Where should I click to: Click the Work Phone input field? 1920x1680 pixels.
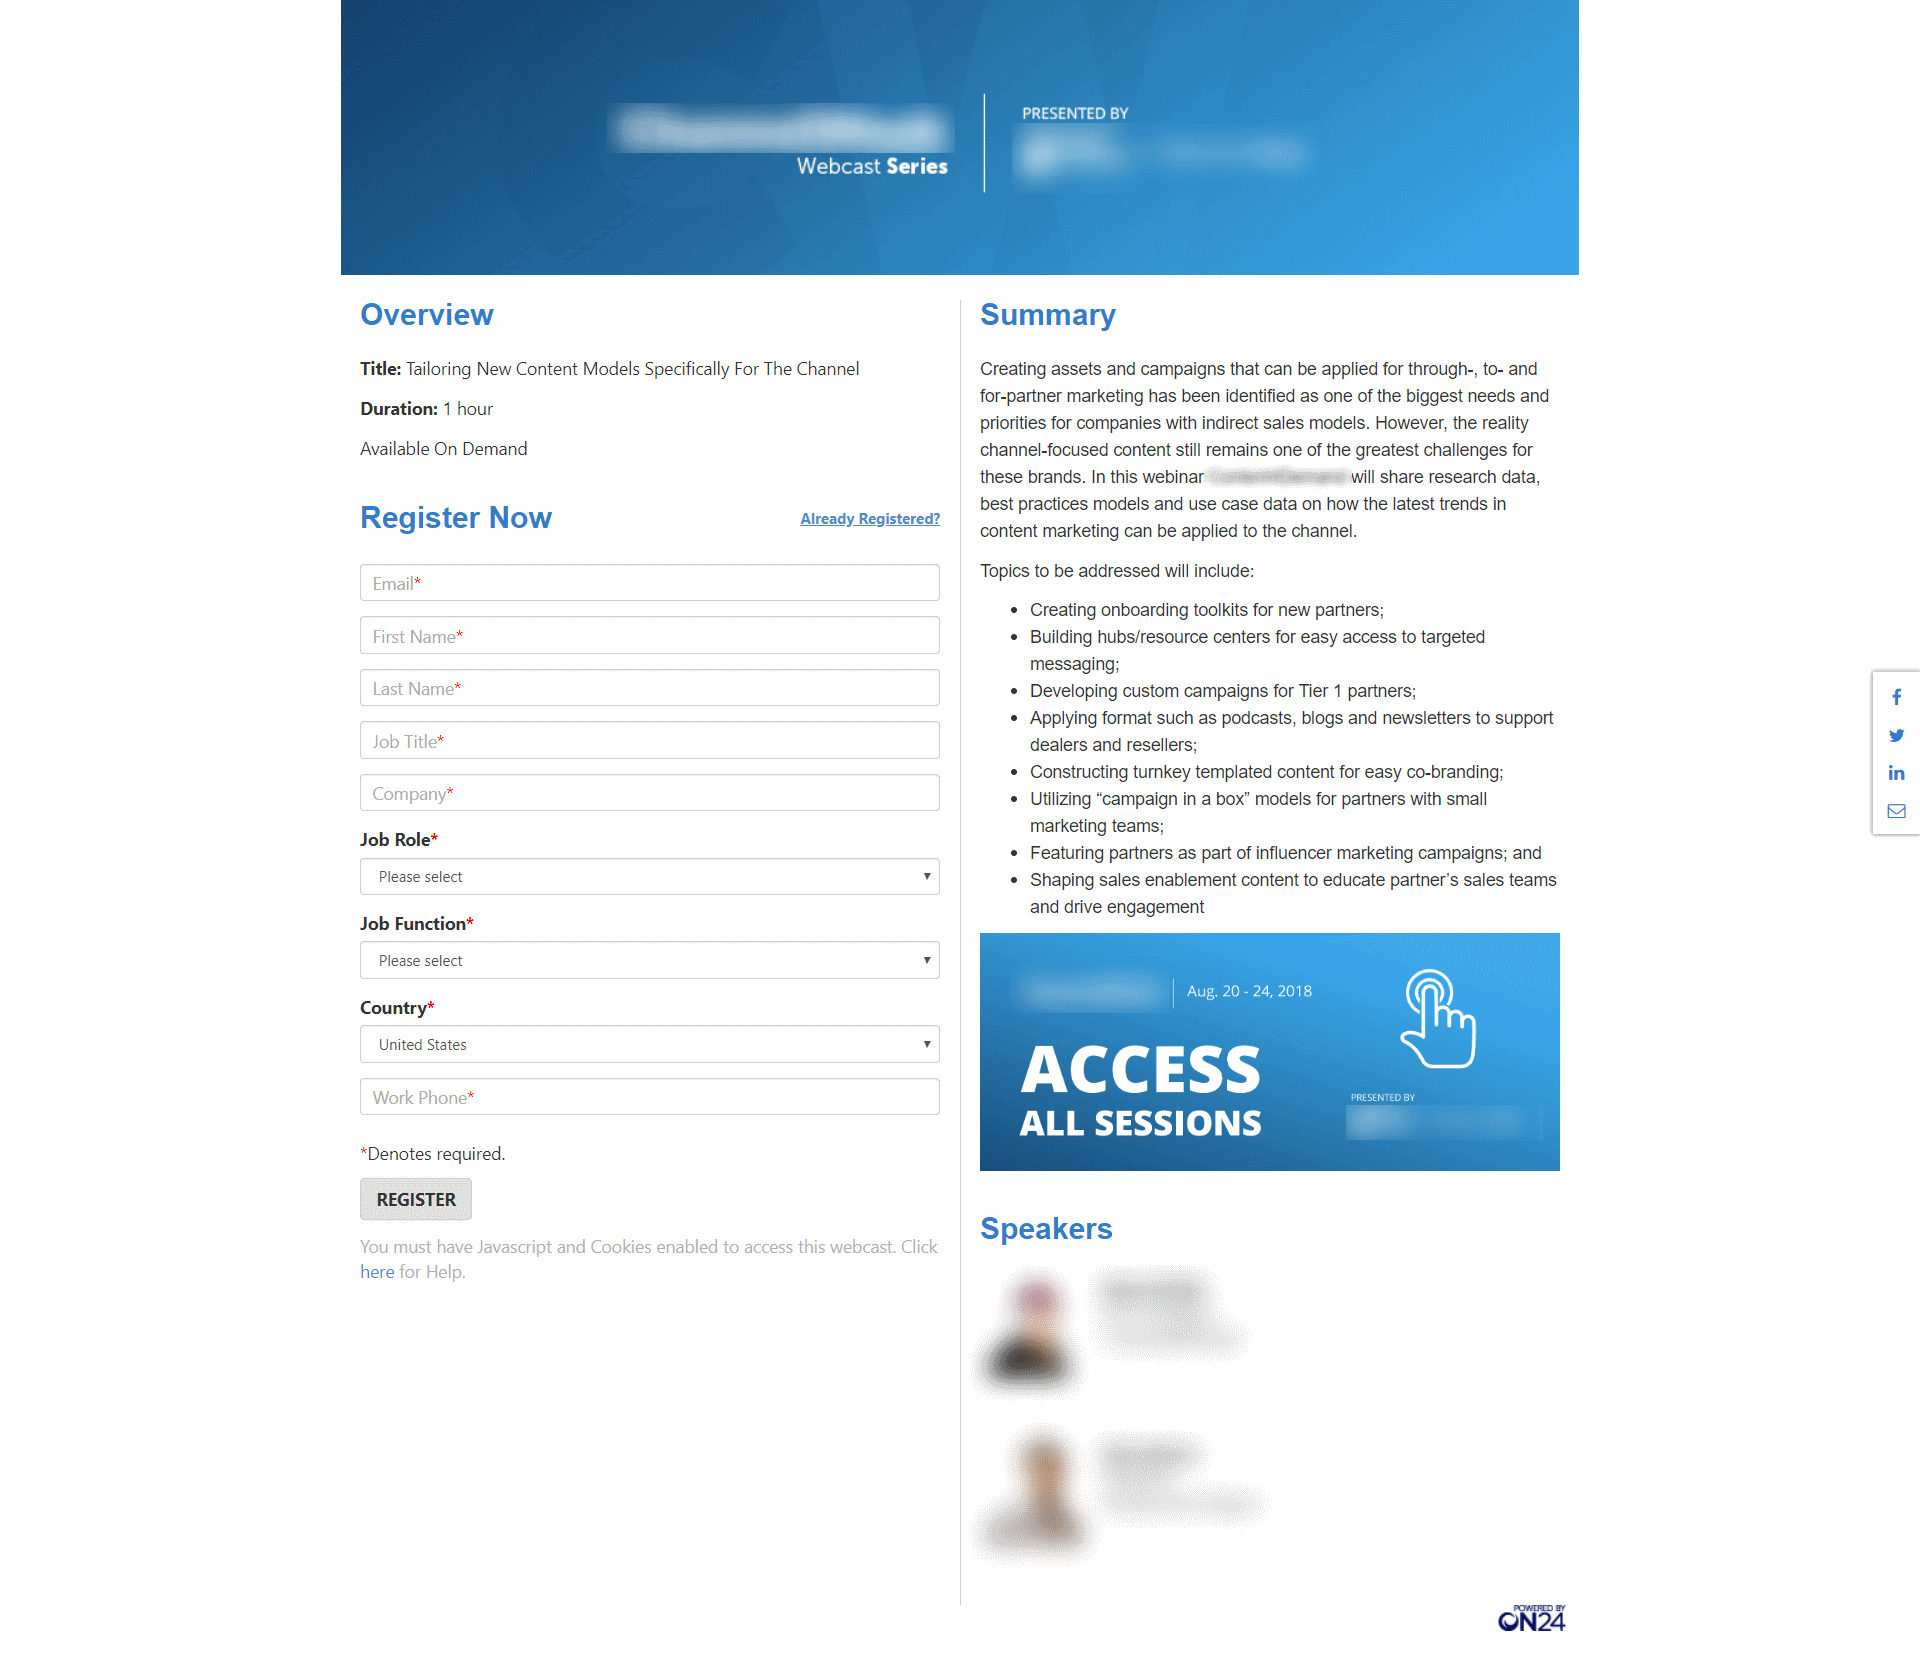click(x=648, y=1096)
